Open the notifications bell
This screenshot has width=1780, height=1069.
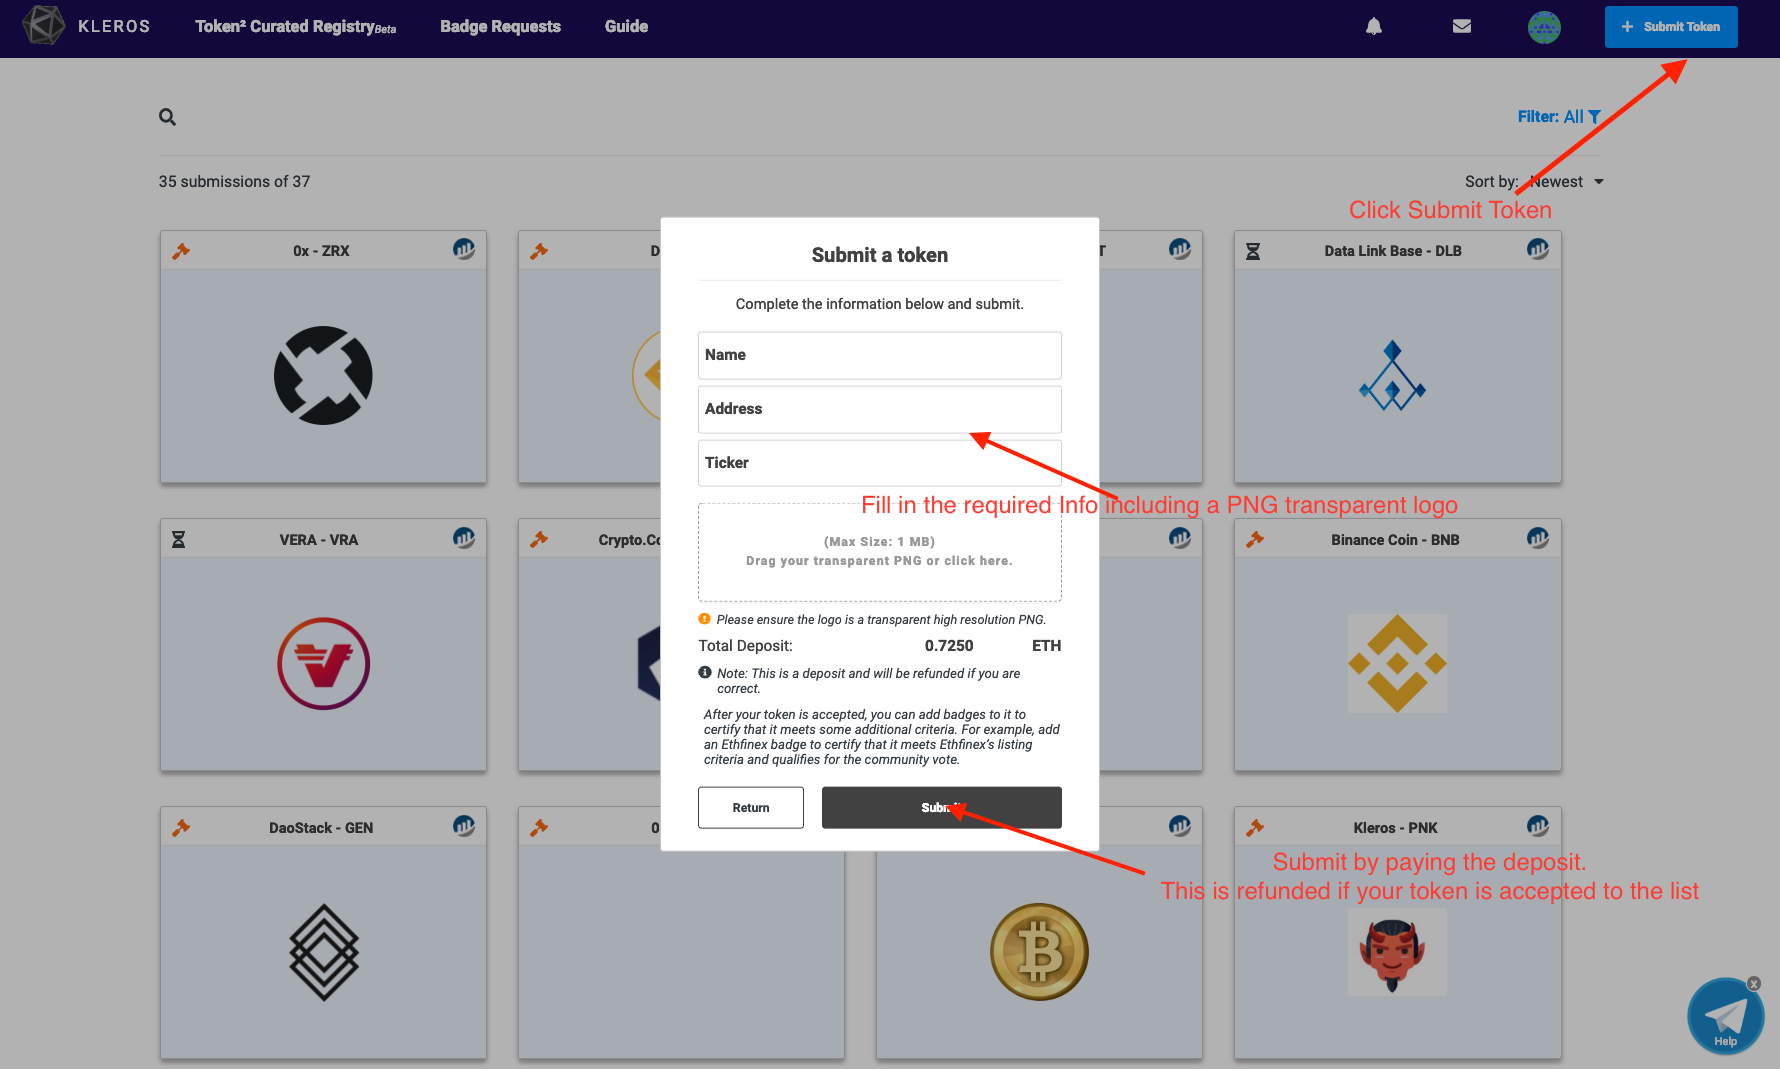click(1374, 26)
